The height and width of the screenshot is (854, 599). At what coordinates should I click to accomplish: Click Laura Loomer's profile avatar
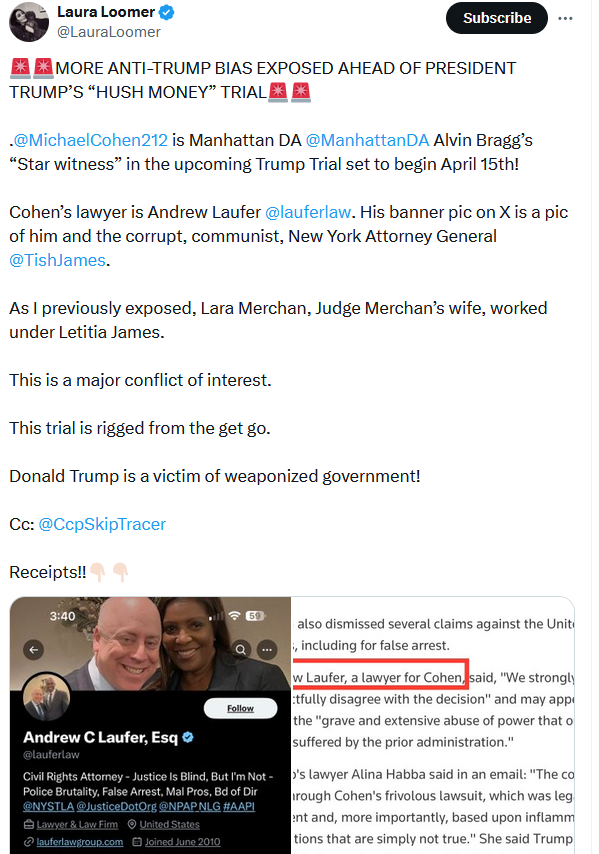[x=29, y=22]
